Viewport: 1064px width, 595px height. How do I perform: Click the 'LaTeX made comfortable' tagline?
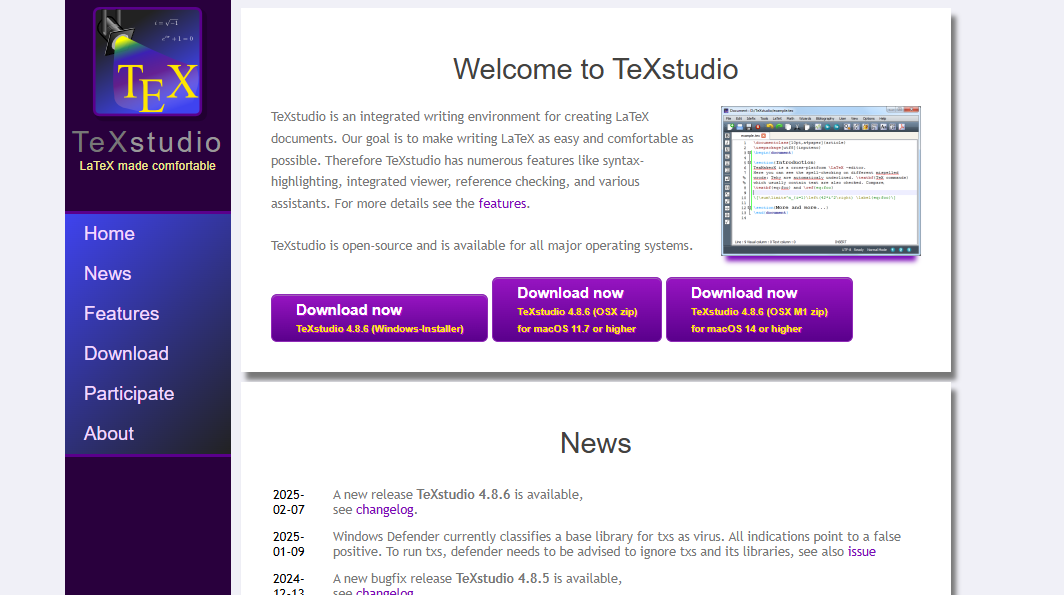point(147,166)
